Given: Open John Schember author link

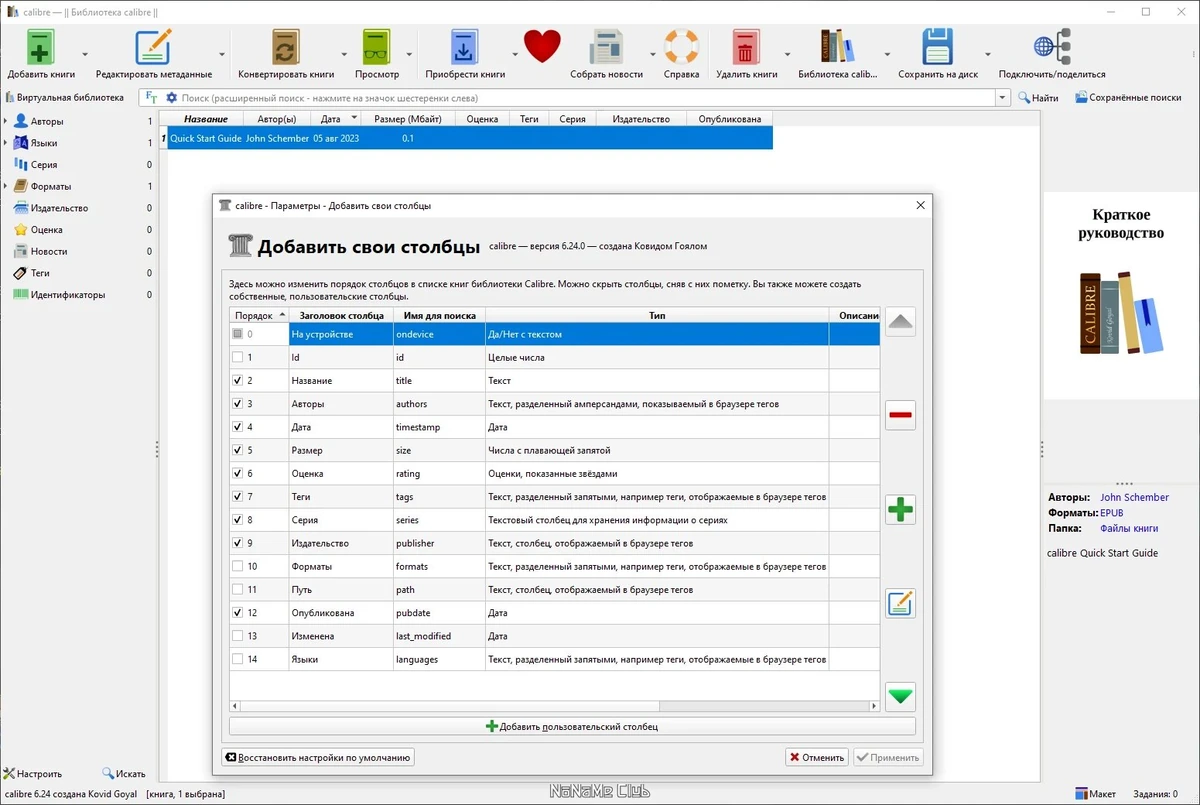Looking at the screenshot, I should coord(1134,497).
